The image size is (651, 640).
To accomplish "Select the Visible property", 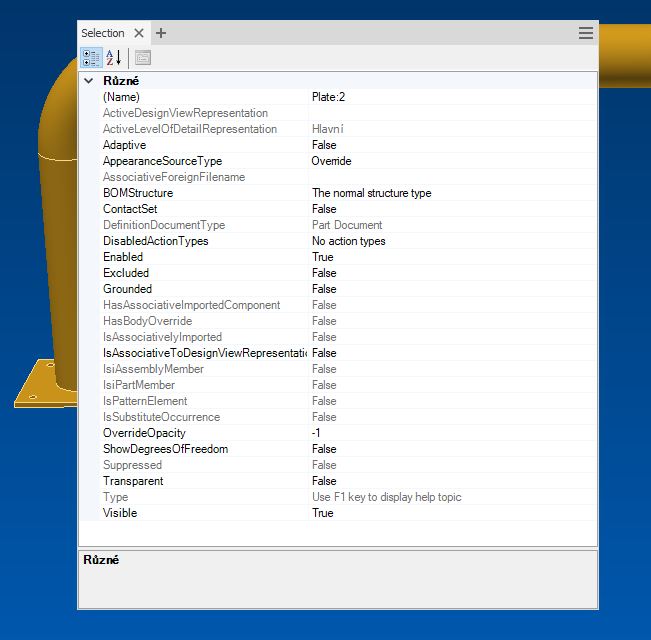I will point(120,513).
